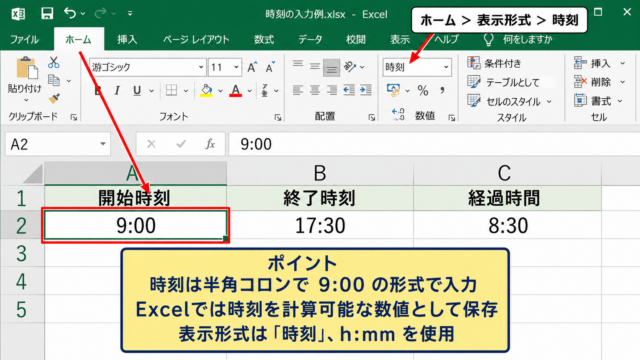Click the Insert Function fx icon
This screenshot has height=360, width=640.
(210, 144)
